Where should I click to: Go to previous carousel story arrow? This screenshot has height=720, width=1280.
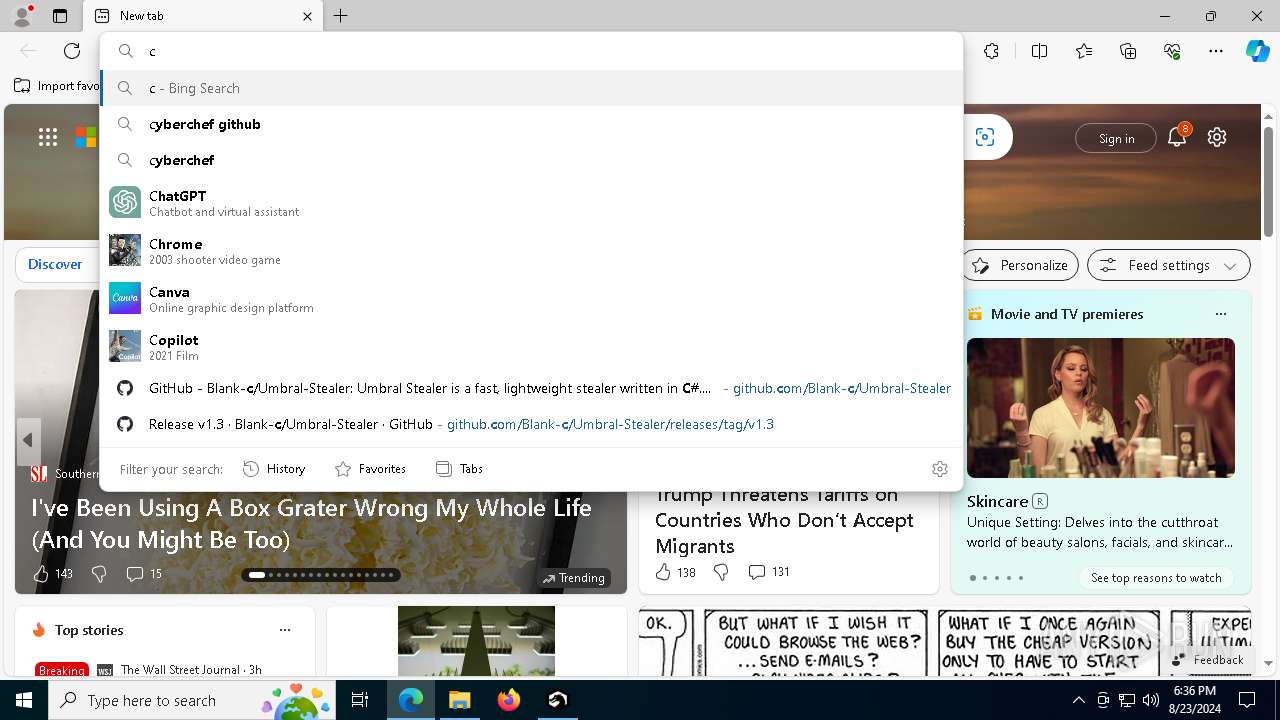[28, 440]
